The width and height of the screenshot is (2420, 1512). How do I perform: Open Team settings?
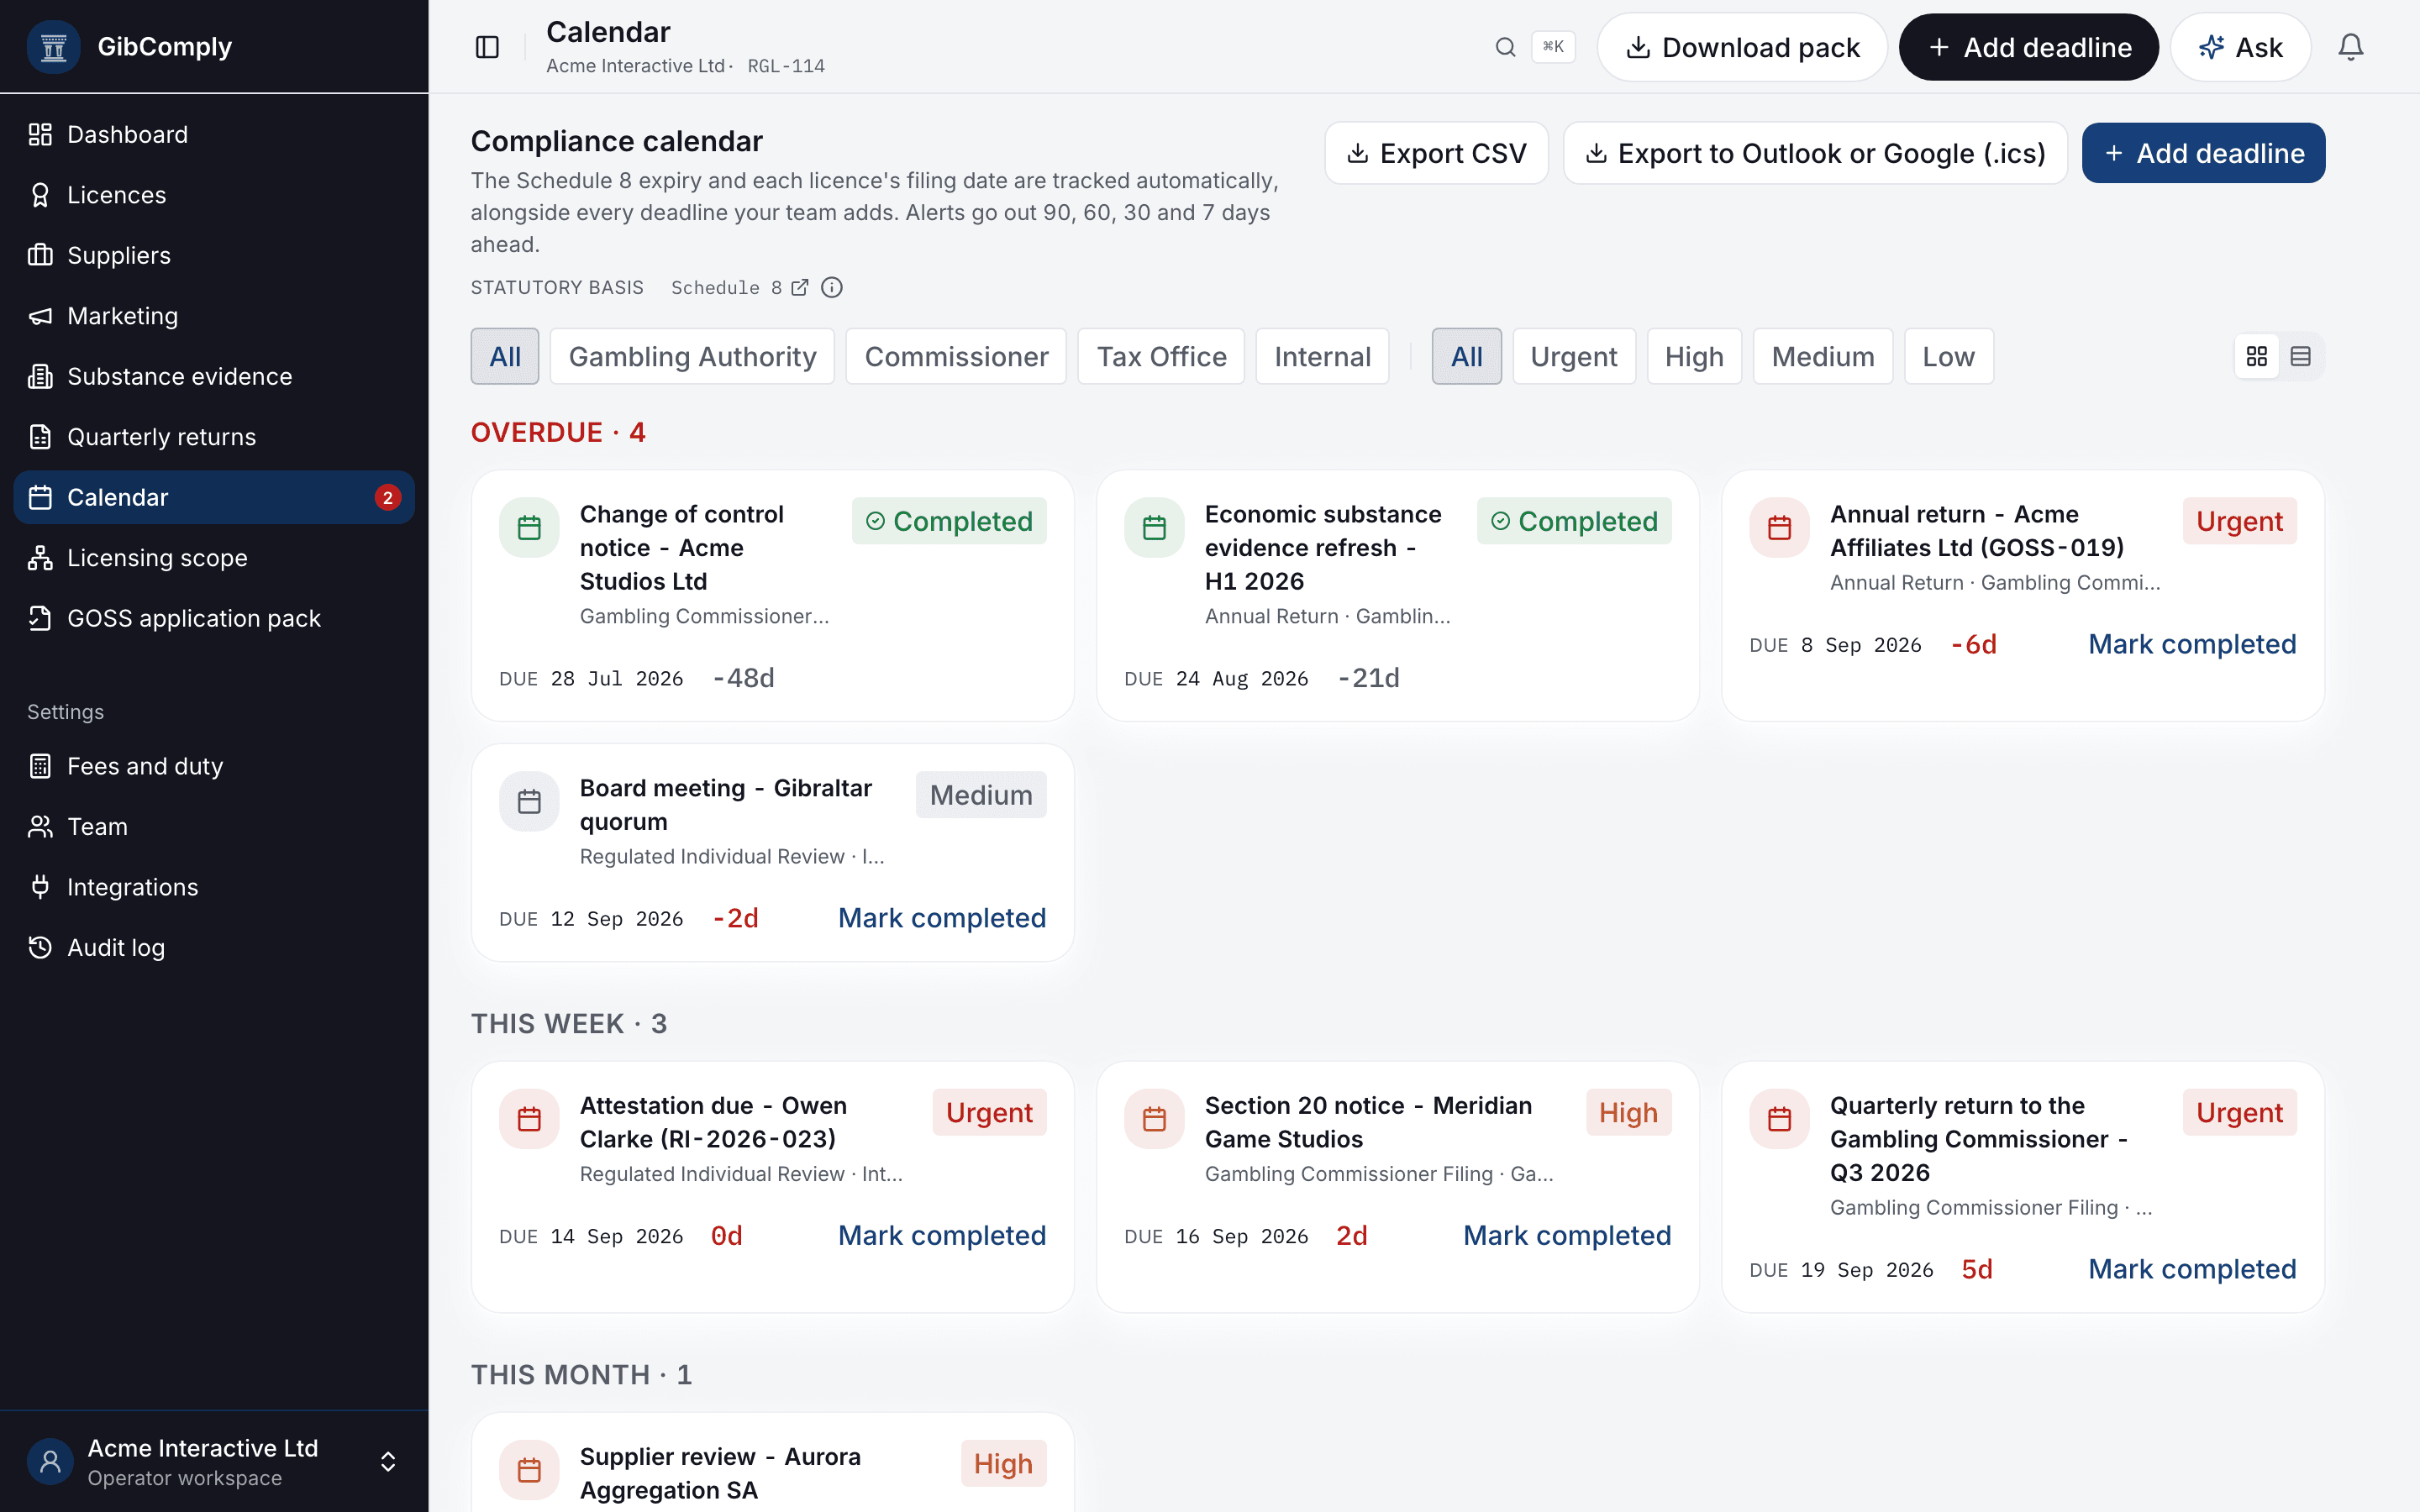click(214, 827)
